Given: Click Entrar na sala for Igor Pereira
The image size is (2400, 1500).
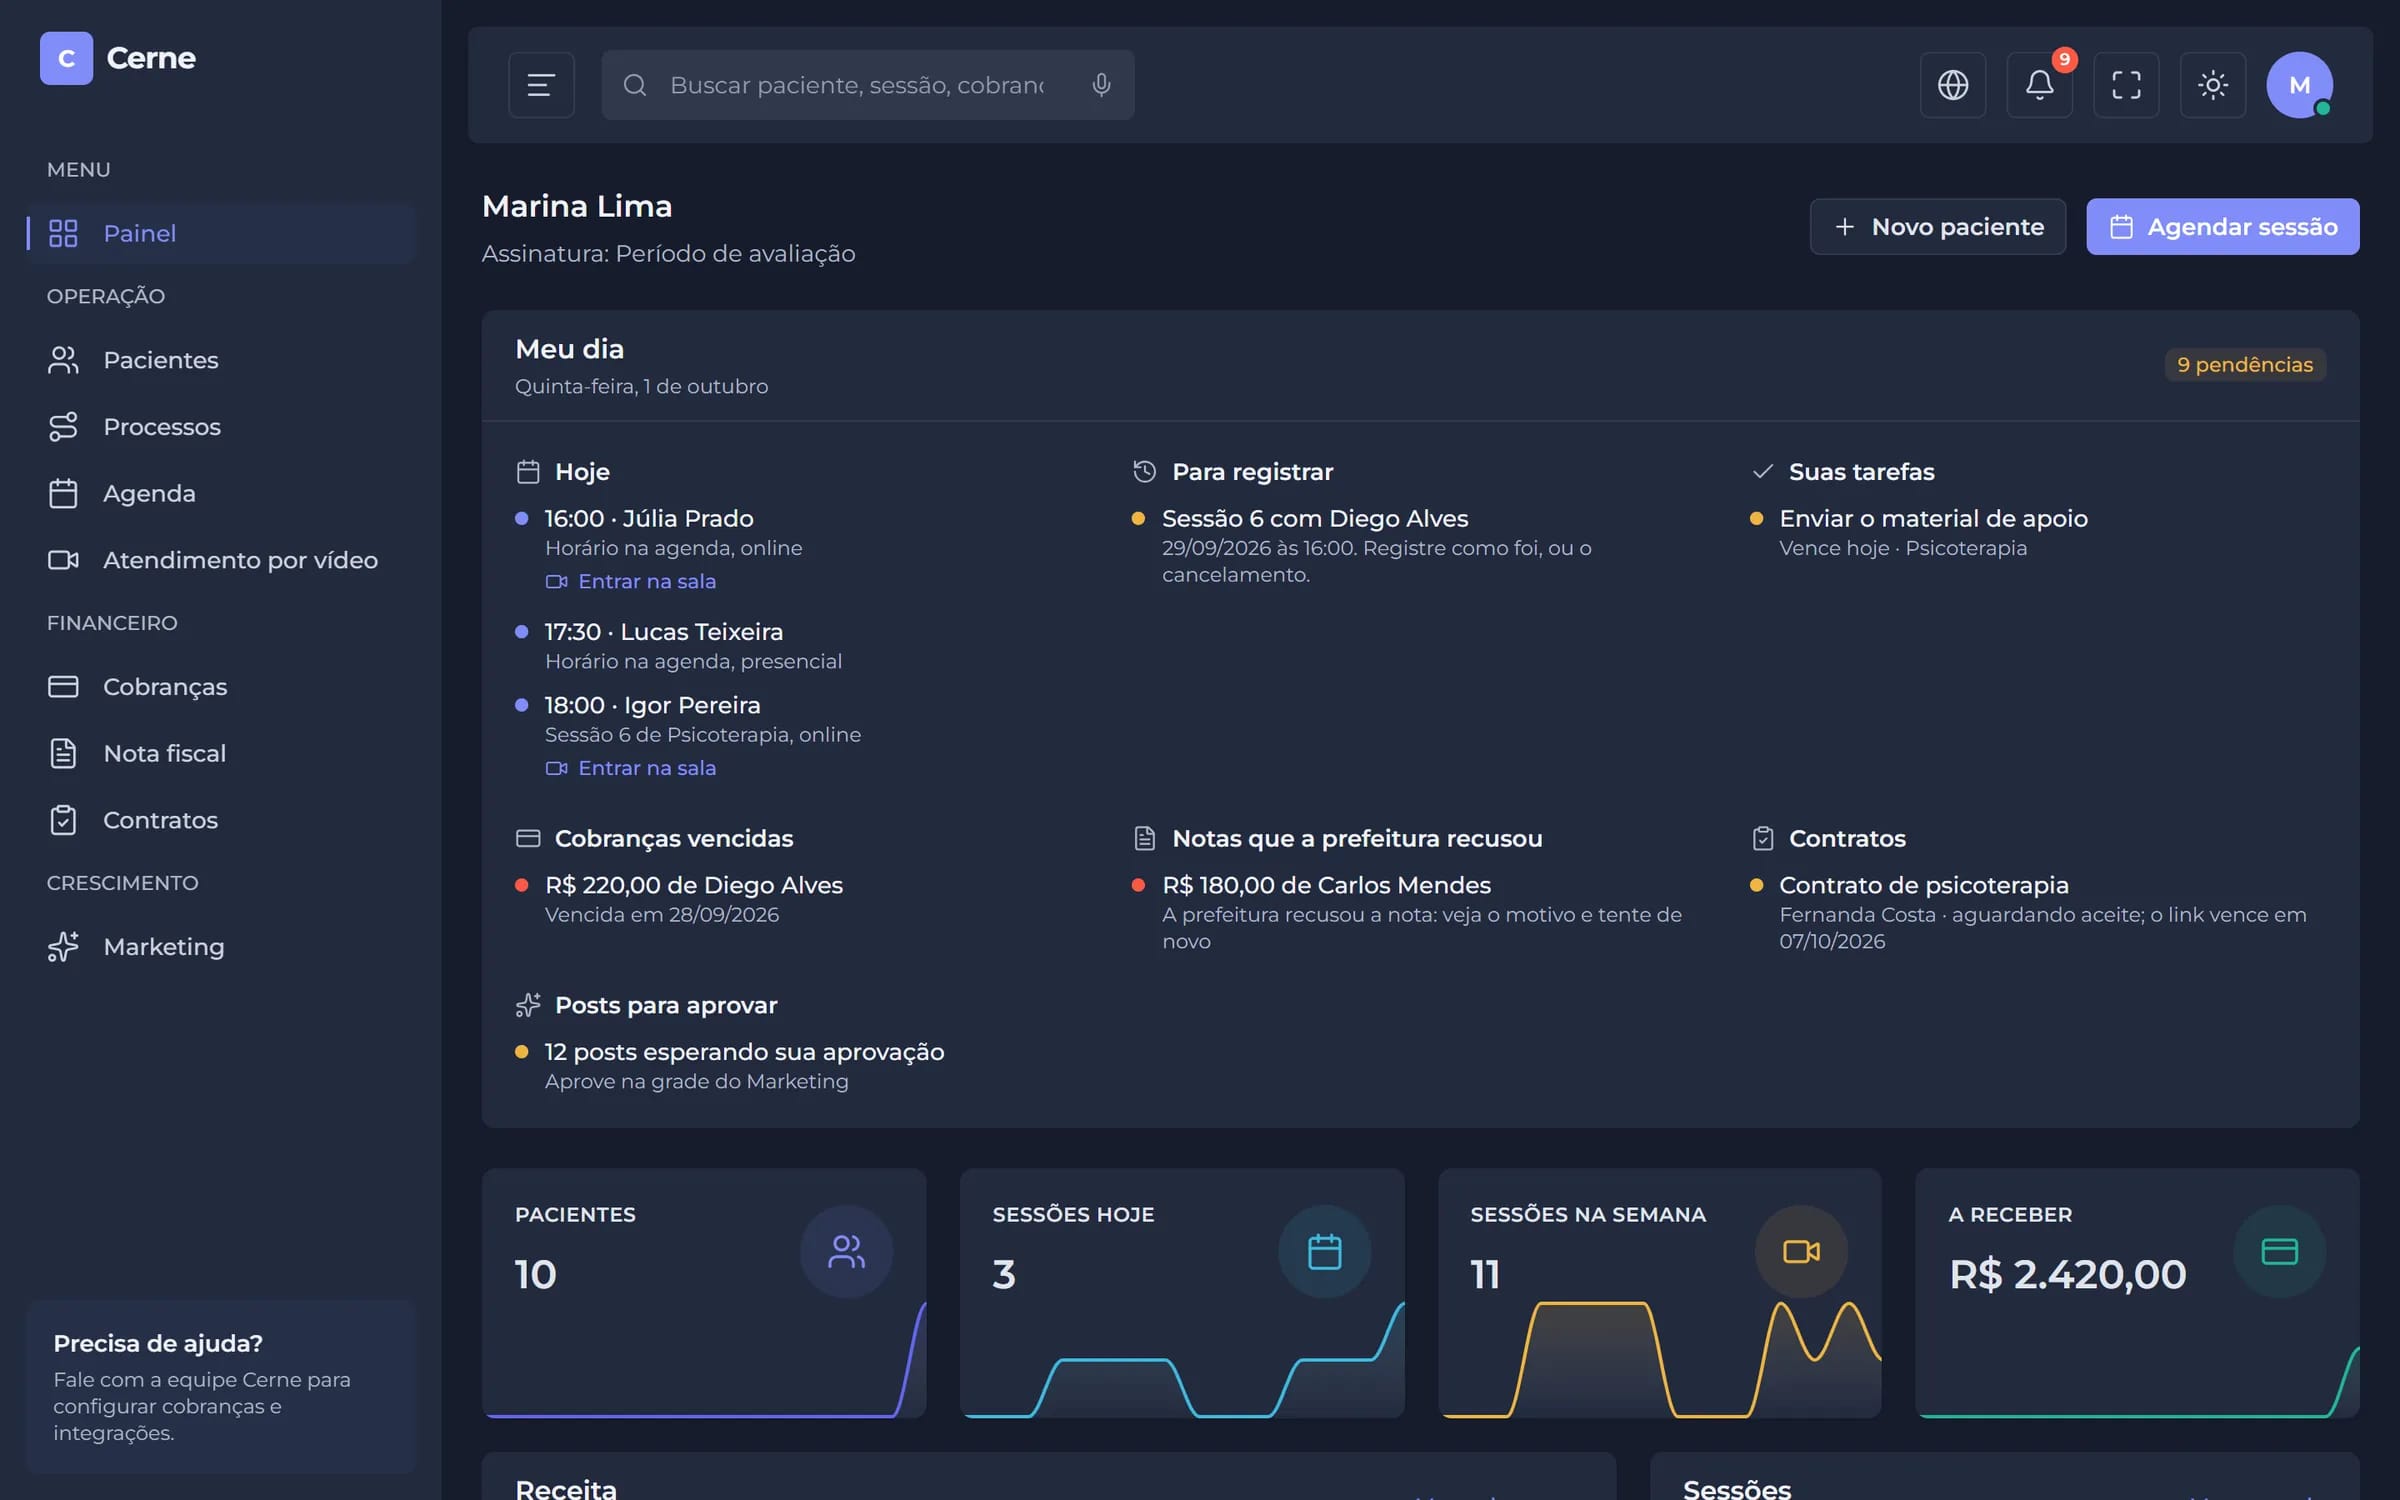Looking at the screenshot, I should (x=631, y=768).
